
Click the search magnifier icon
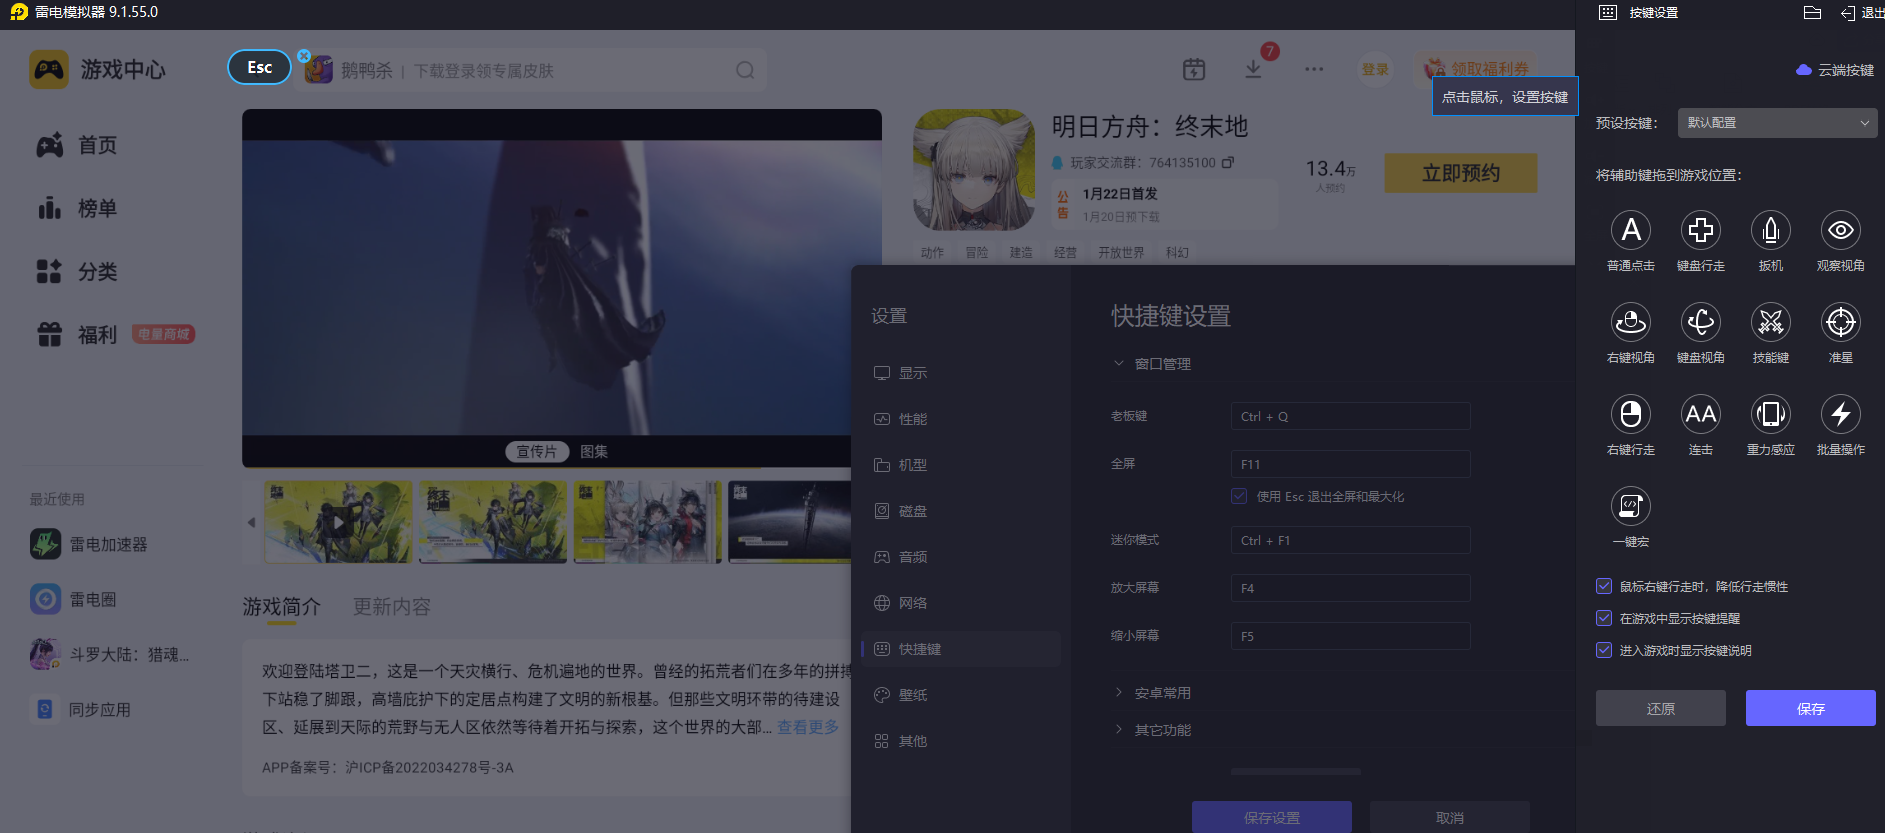coord(745,70)
